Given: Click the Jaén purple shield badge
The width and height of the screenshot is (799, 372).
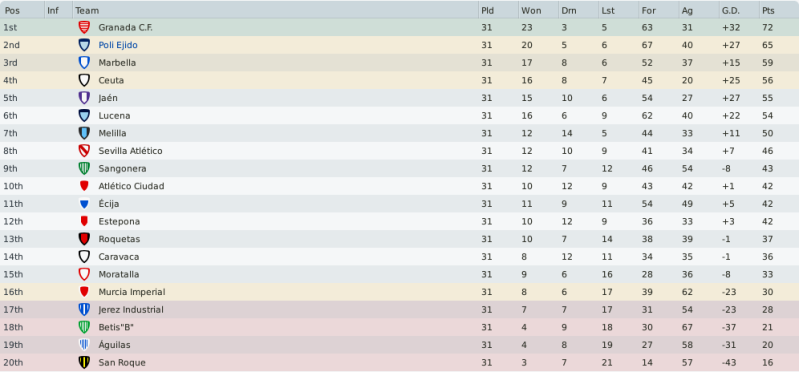Looking at the screenshot, I should click(x=84, y=98).
